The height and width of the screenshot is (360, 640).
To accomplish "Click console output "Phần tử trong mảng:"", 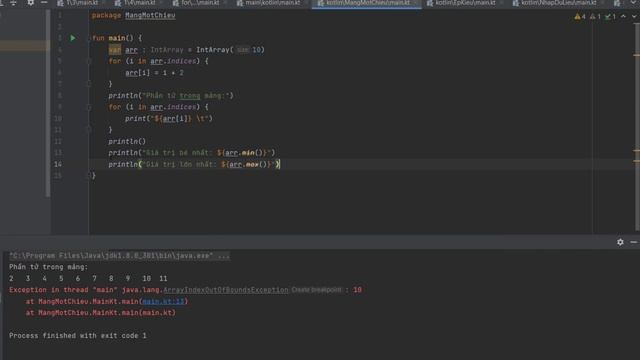I will 48,267.
